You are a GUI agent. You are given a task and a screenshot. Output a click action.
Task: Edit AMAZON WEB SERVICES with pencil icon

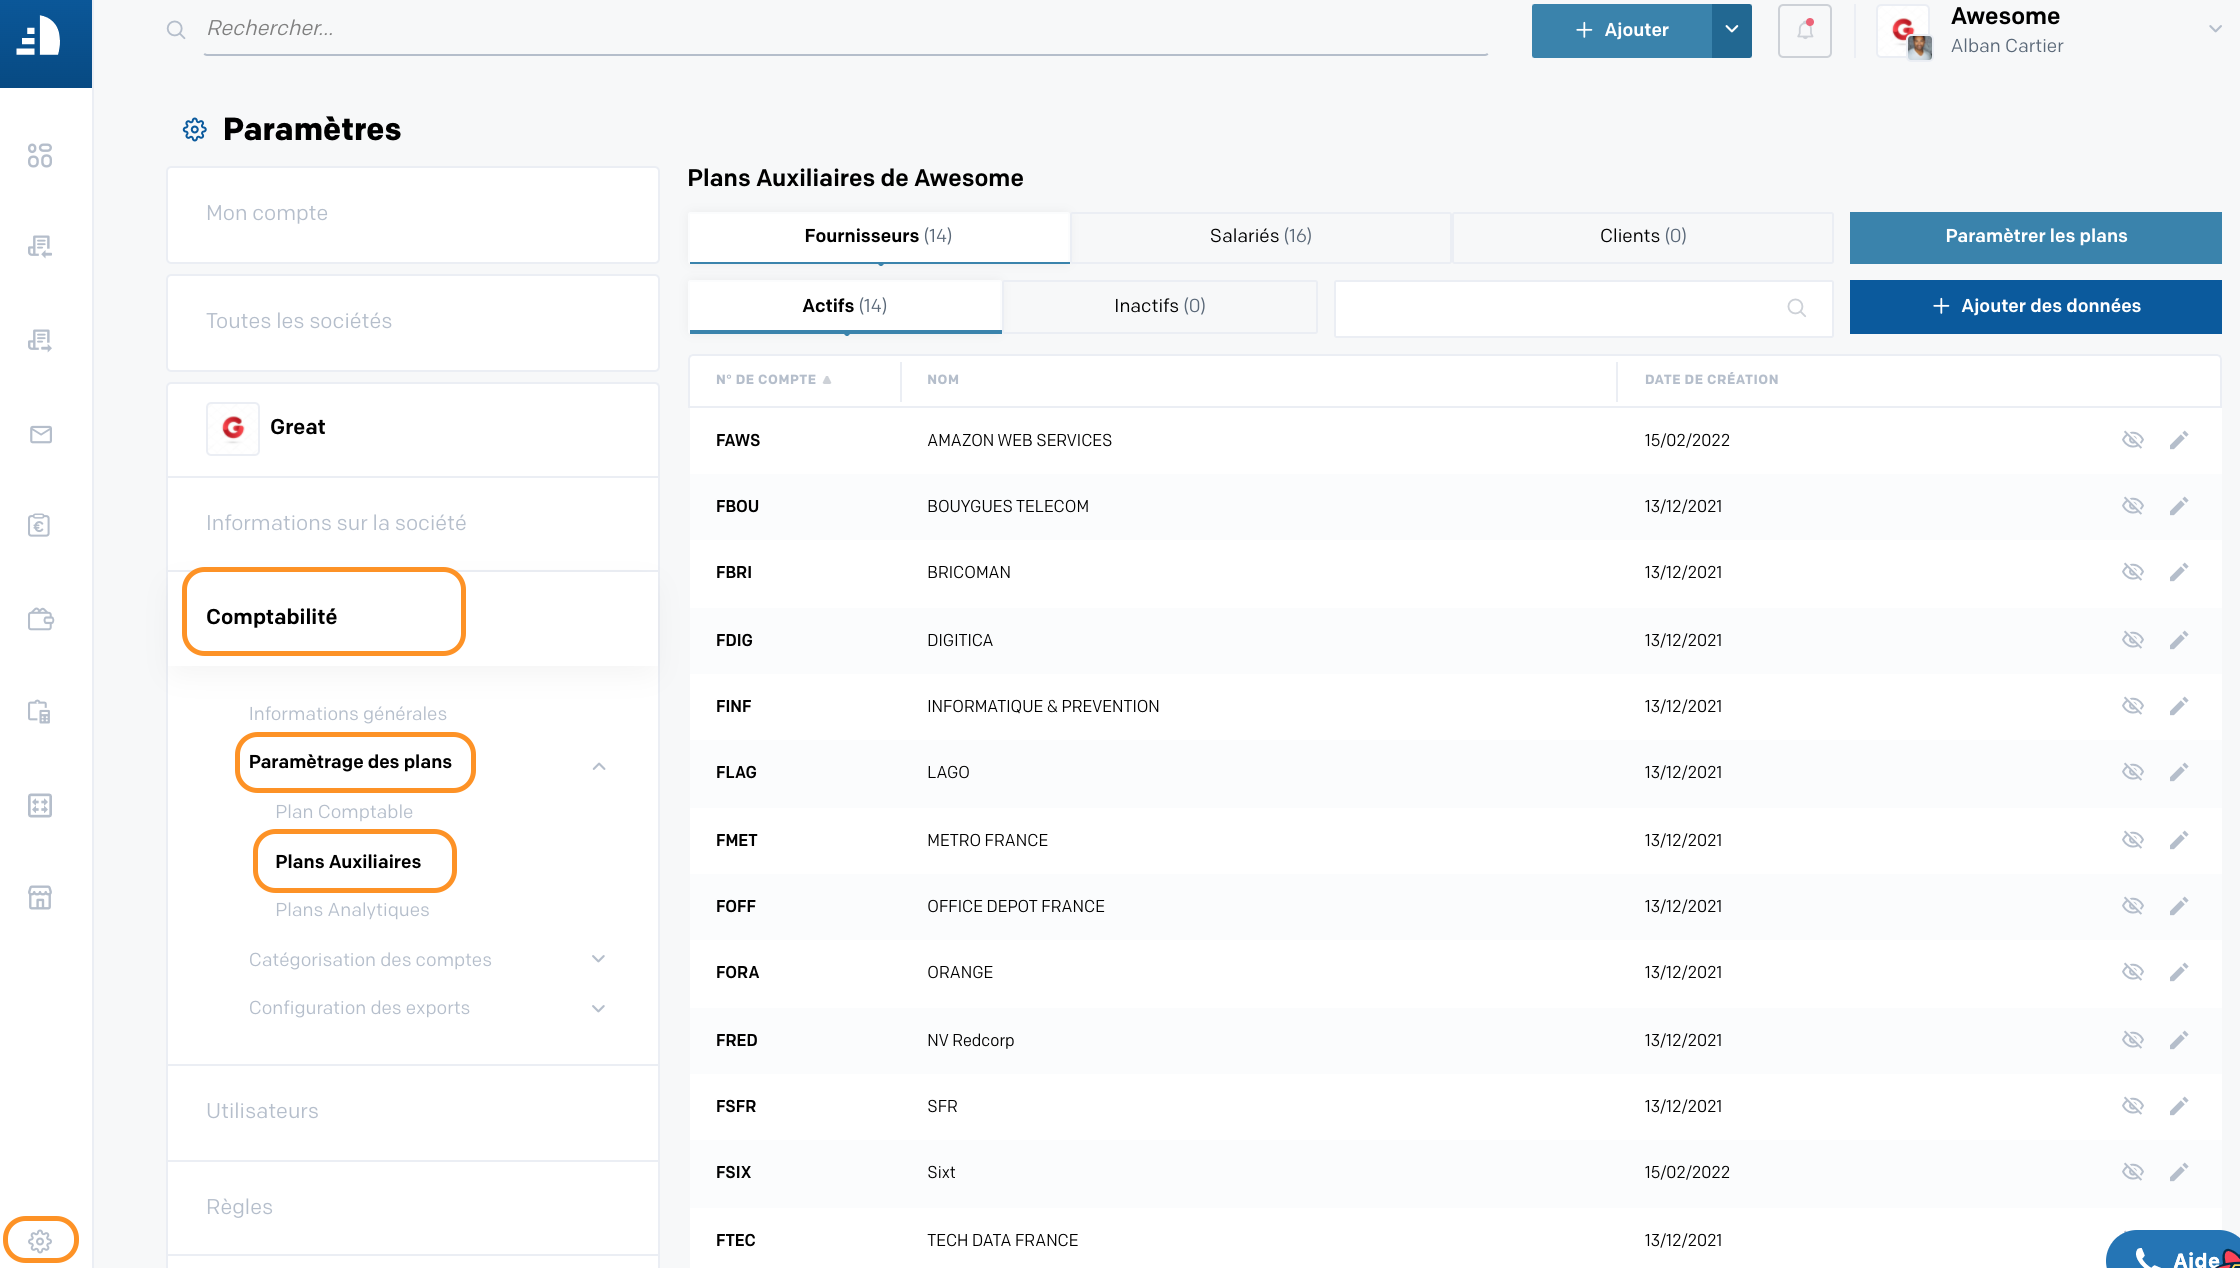[x=2179, y=440]
